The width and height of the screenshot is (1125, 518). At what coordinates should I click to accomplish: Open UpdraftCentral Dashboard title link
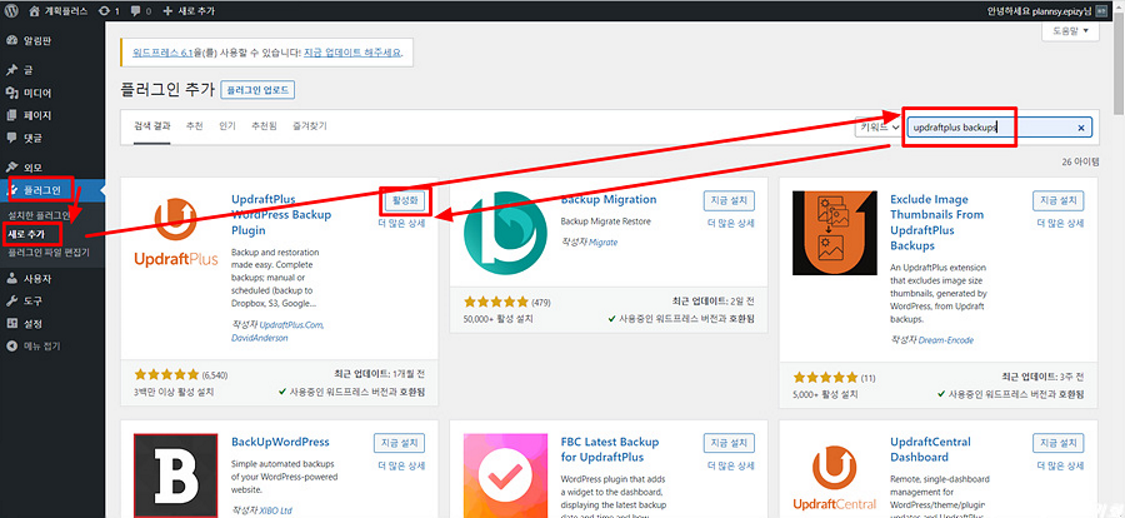coord(930,449)
